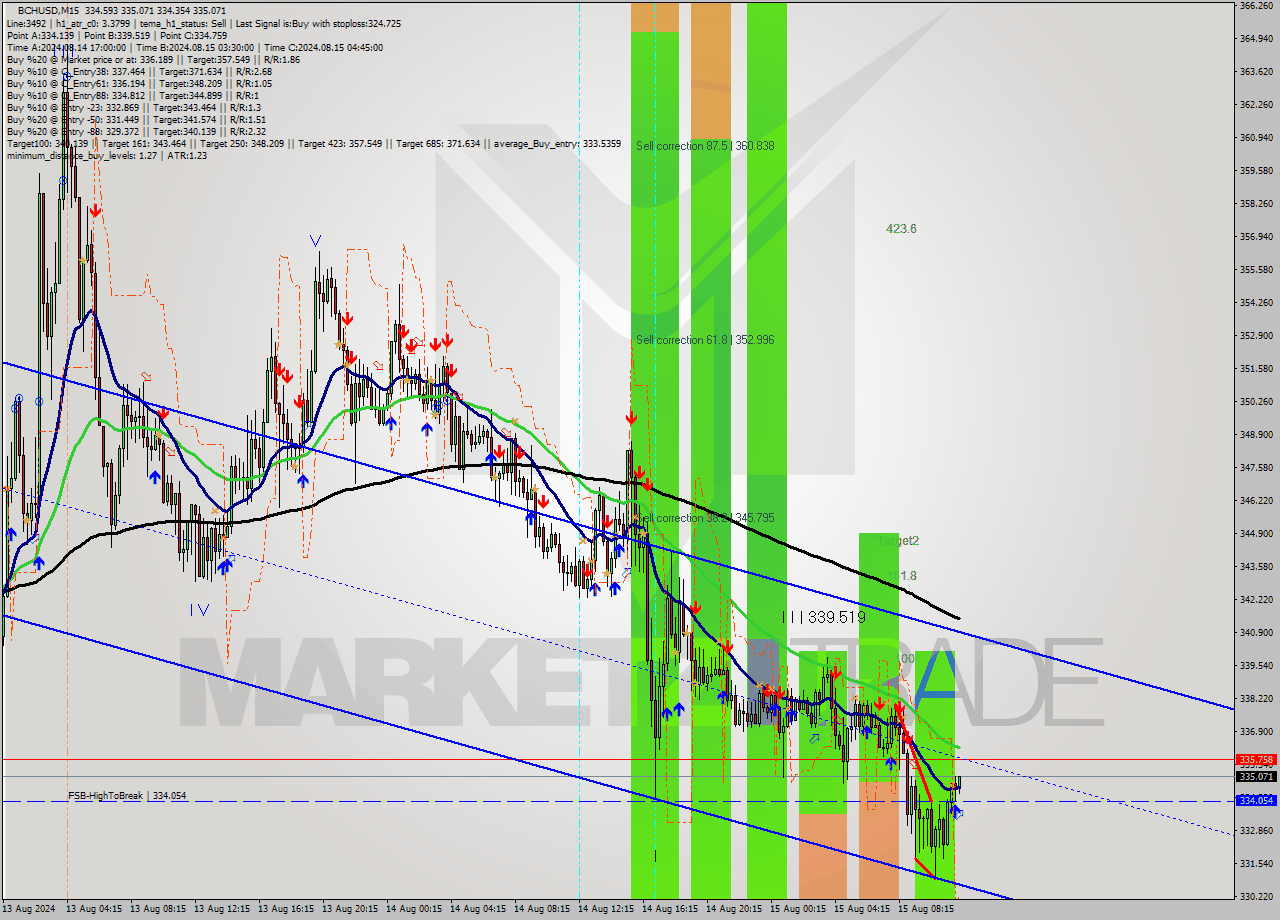The height and width of the screenshot is (920, 1280).
Task: Click the FSB-HighToBreak | 334.054 label
Action: [x=127, y=796]
